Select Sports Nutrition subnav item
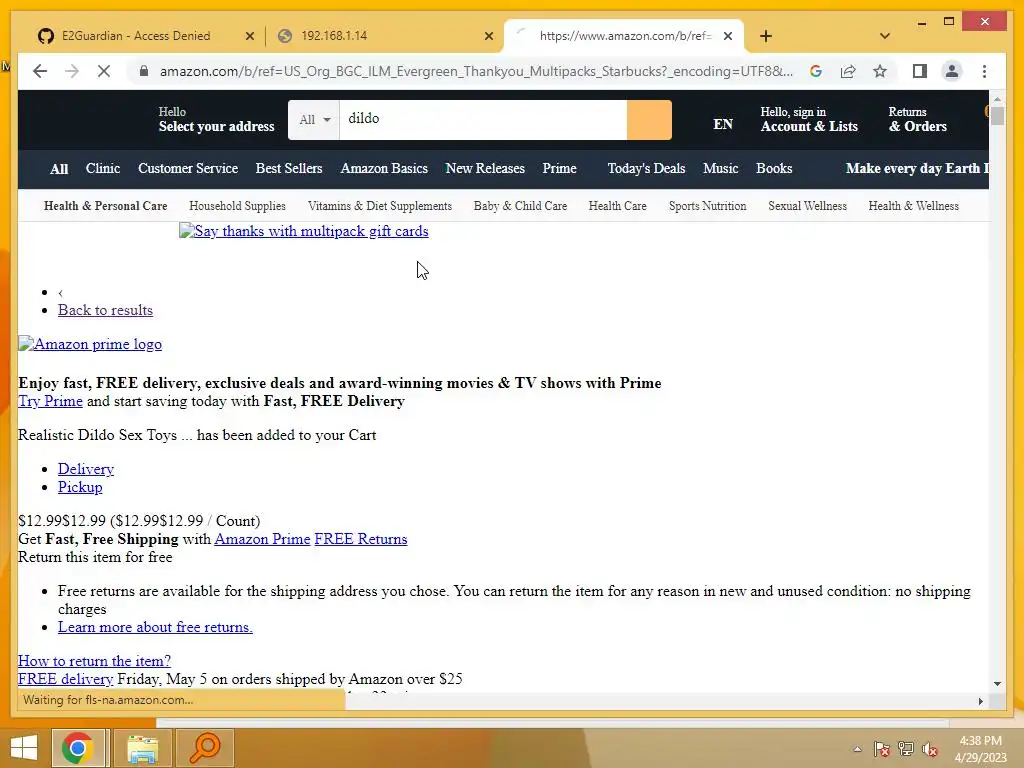The image size is (1024, 768). 707,206
